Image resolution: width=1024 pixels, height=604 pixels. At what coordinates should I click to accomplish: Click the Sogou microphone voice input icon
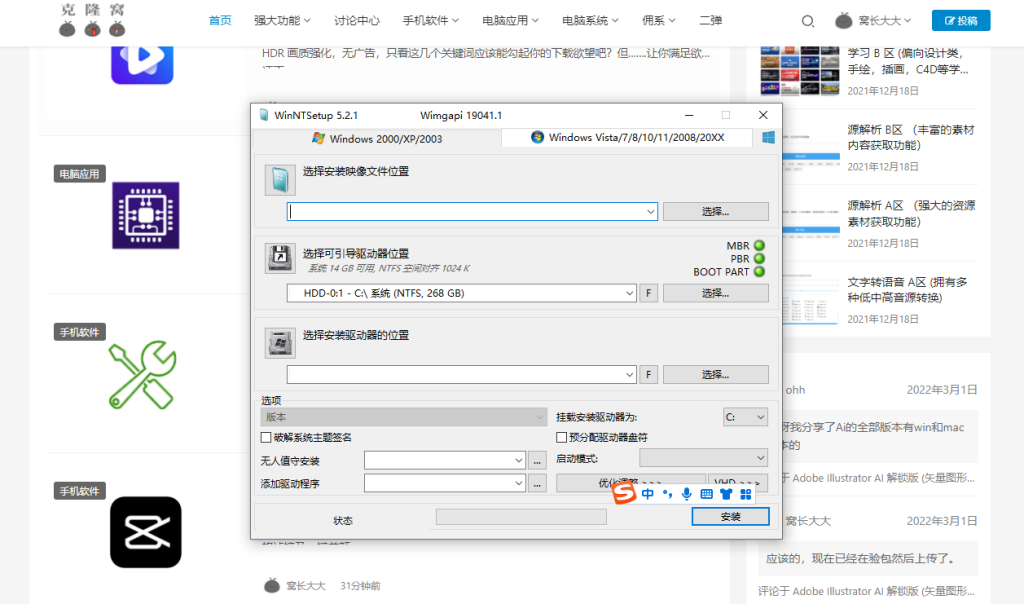pyautogui.click(x=686, y=494)
